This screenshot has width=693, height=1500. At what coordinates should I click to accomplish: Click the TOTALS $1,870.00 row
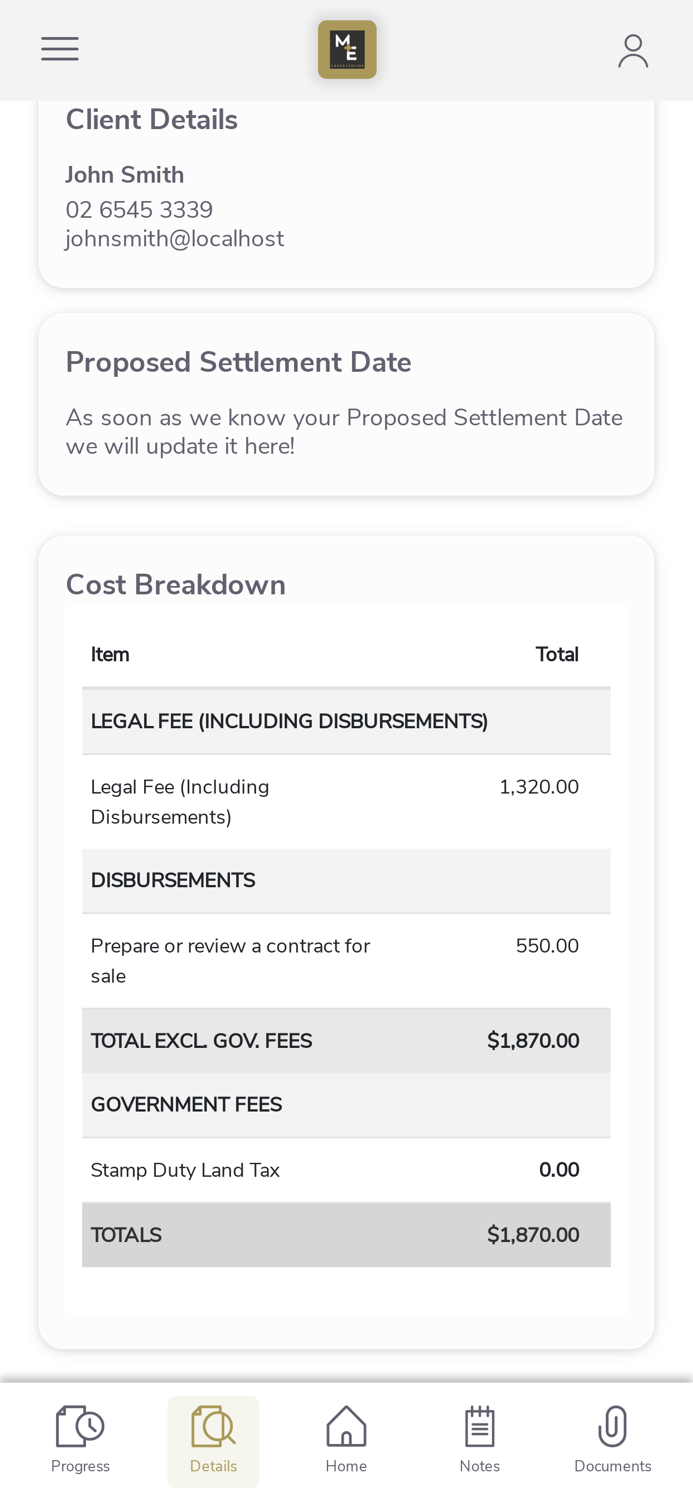click(x=346, y=1235)
